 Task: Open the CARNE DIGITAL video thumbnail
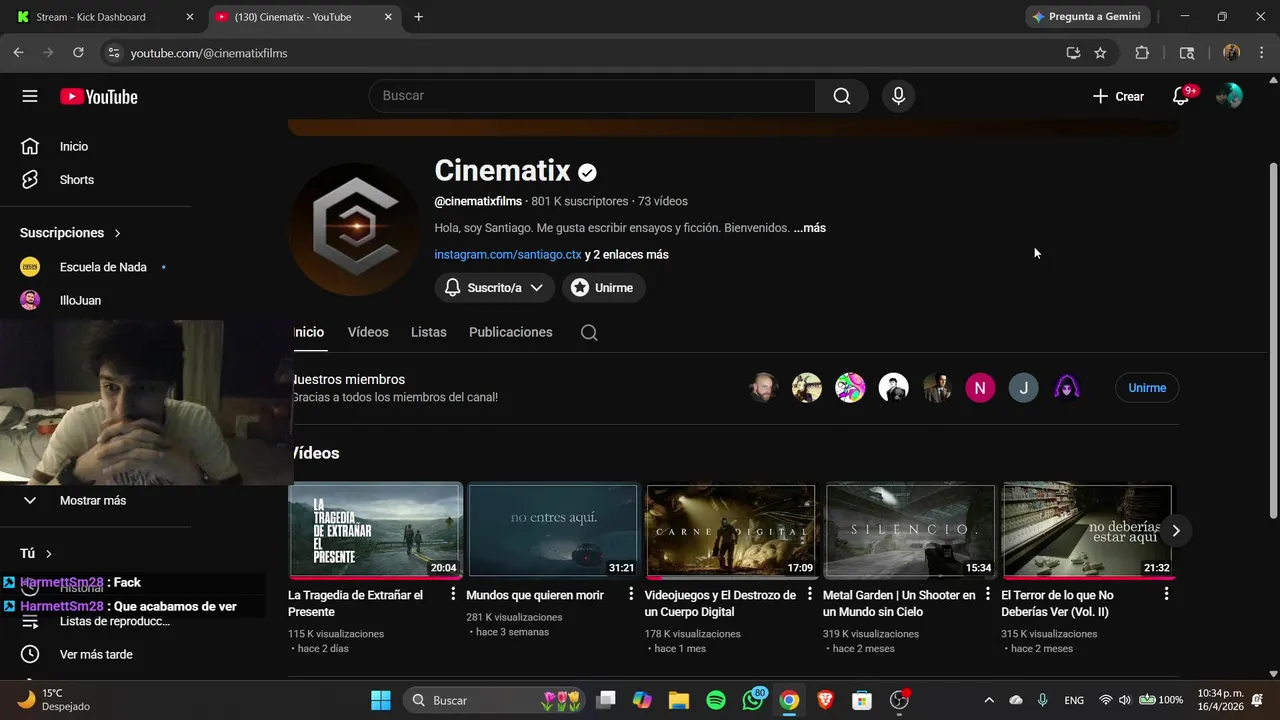click(x=731, y=531)
